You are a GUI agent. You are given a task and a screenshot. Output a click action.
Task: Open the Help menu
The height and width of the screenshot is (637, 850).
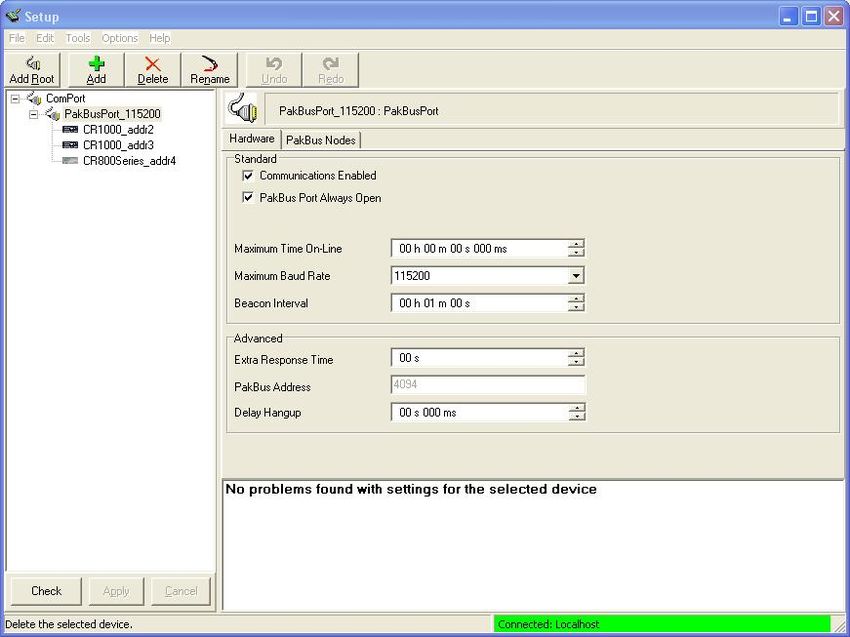pyautogui.click(x=160, y=38)
